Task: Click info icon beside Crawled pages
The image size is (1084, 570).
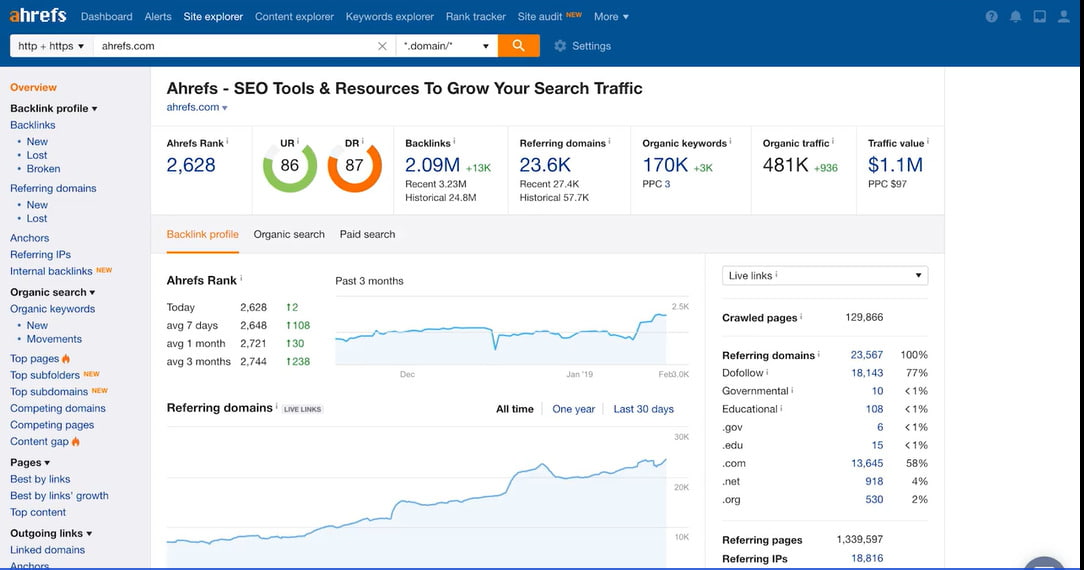Action: [x=801, y=316]
